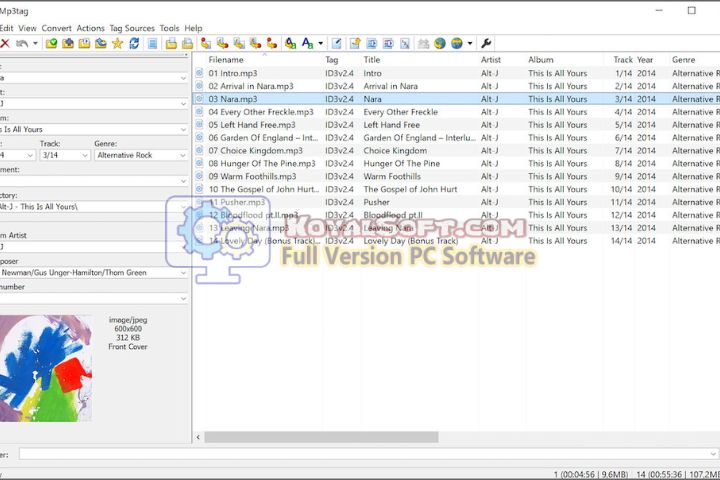This screenshot has height=480, width=720.
Task: Select file '09 Warm Foothills.mp3'
Action: 252,176
